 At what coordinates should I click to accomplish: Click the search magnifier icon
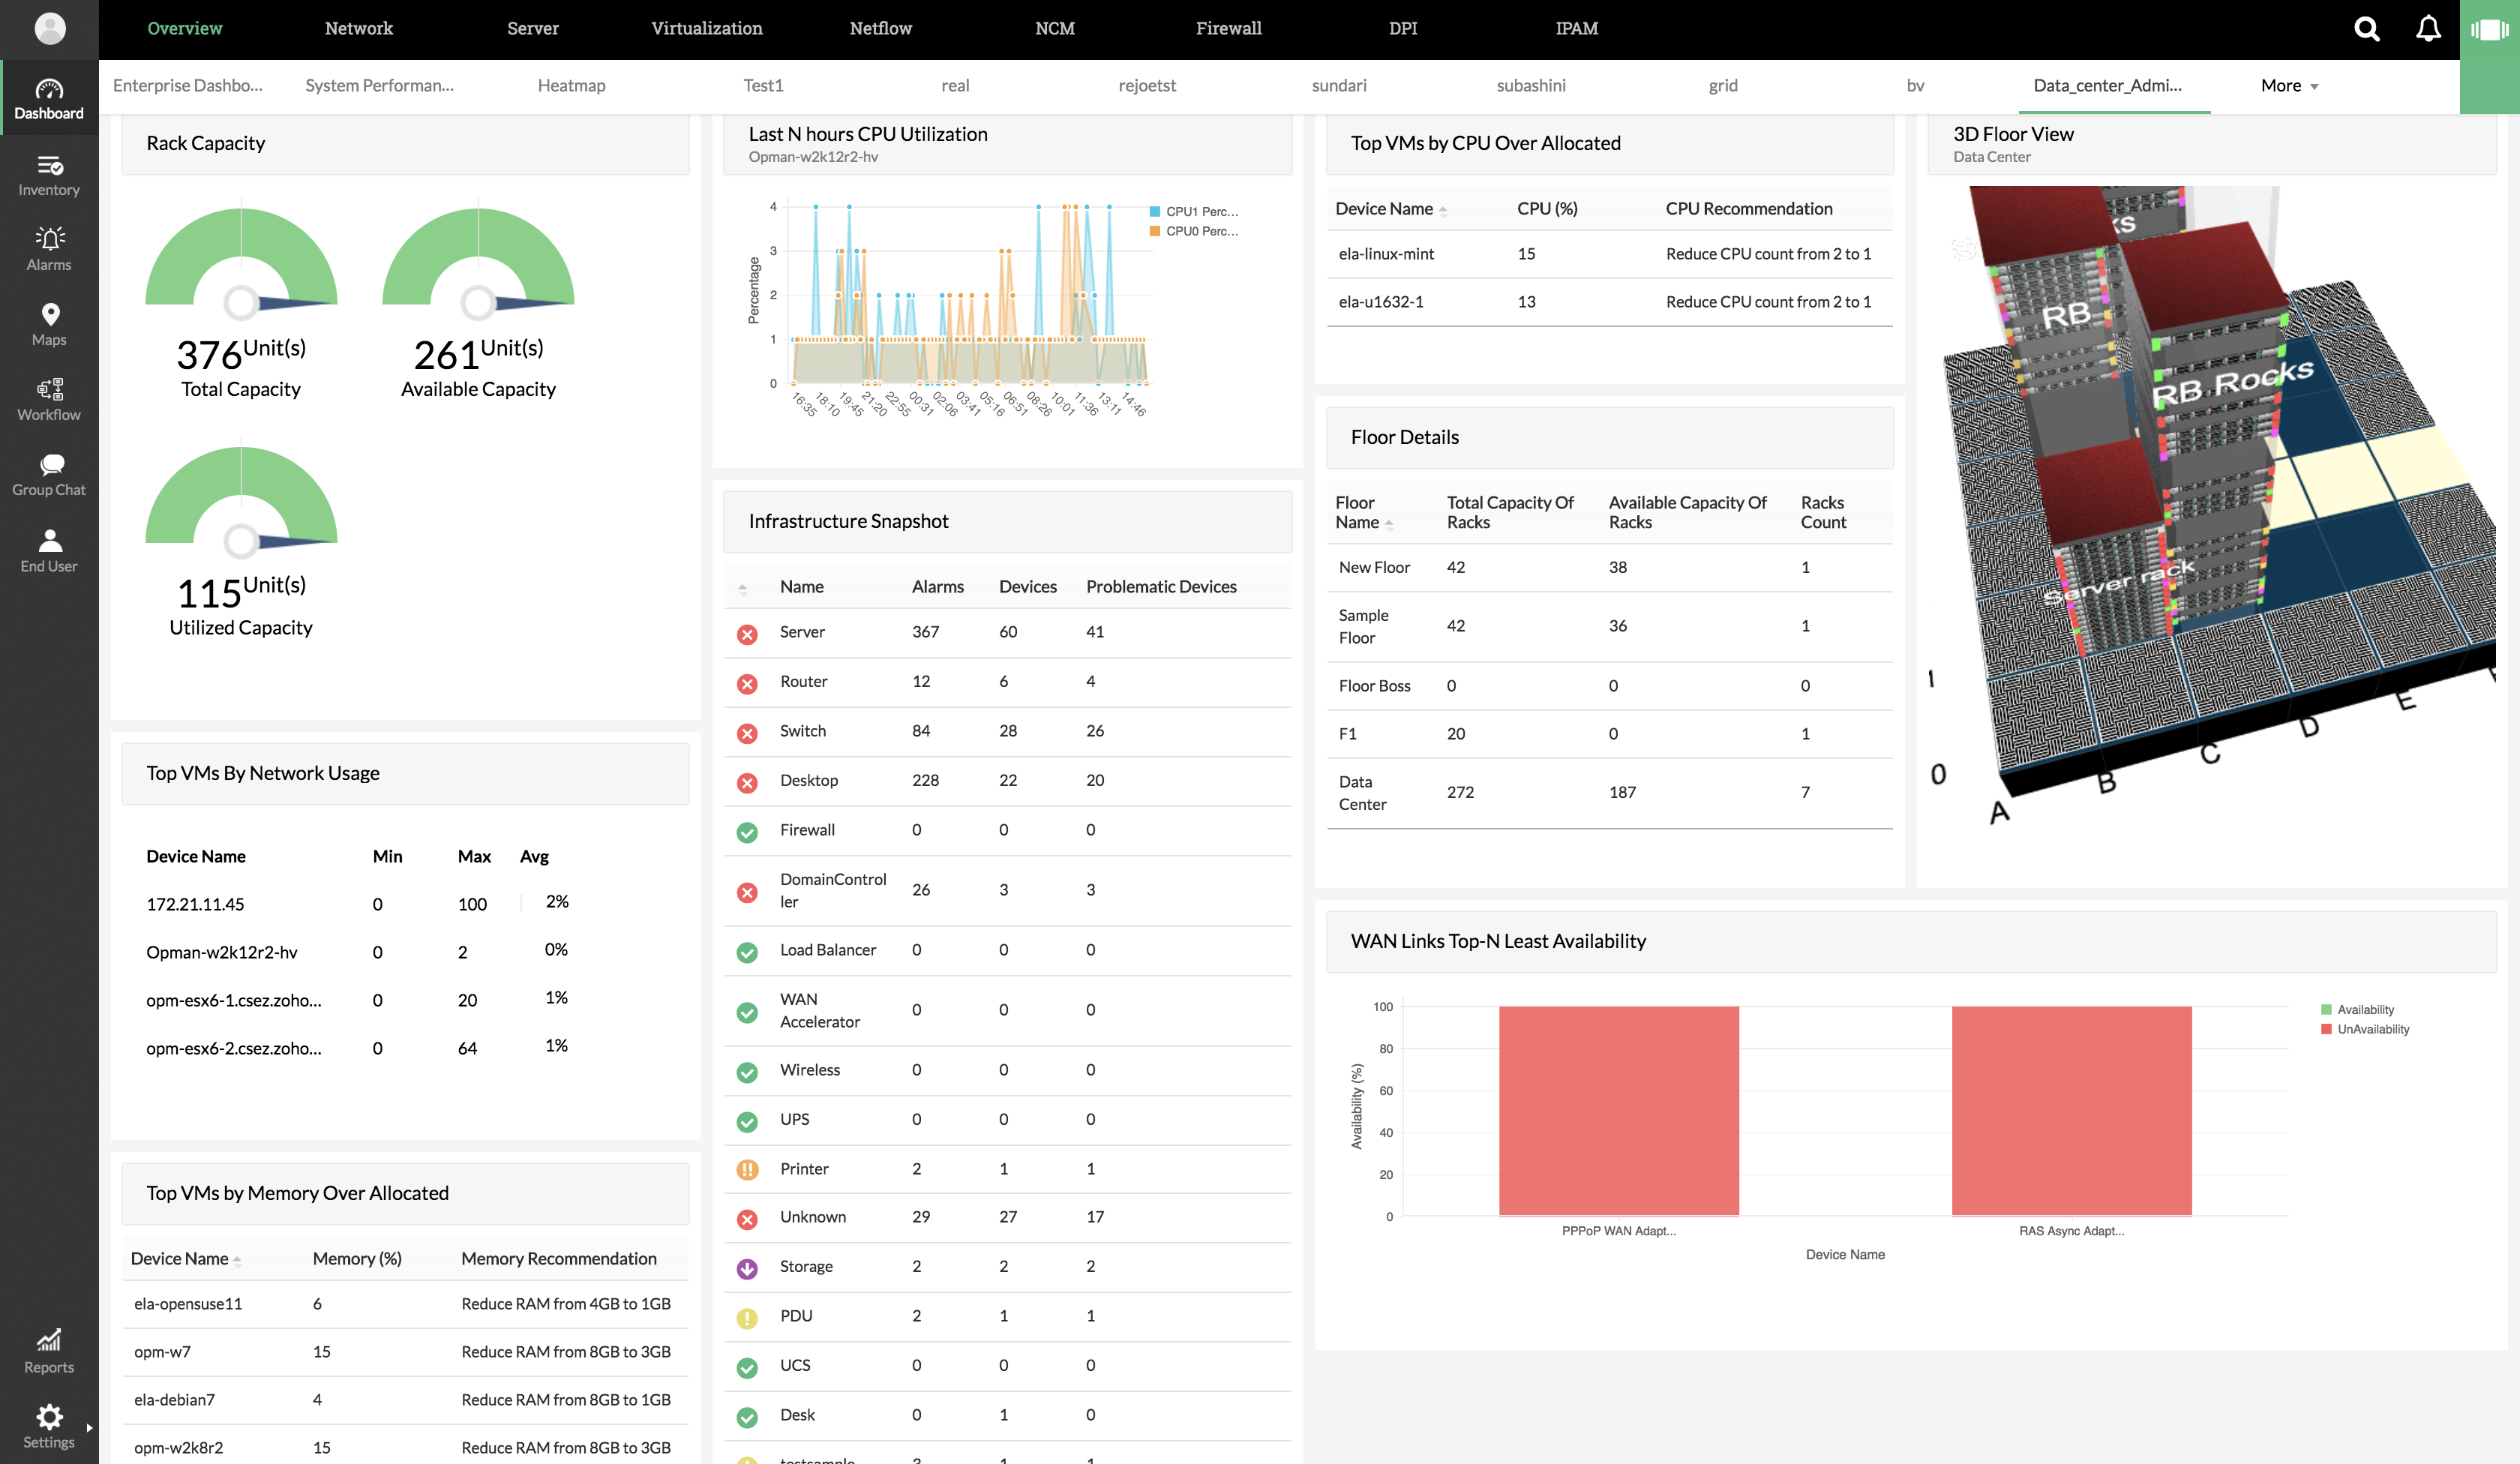coord(2366,29)
